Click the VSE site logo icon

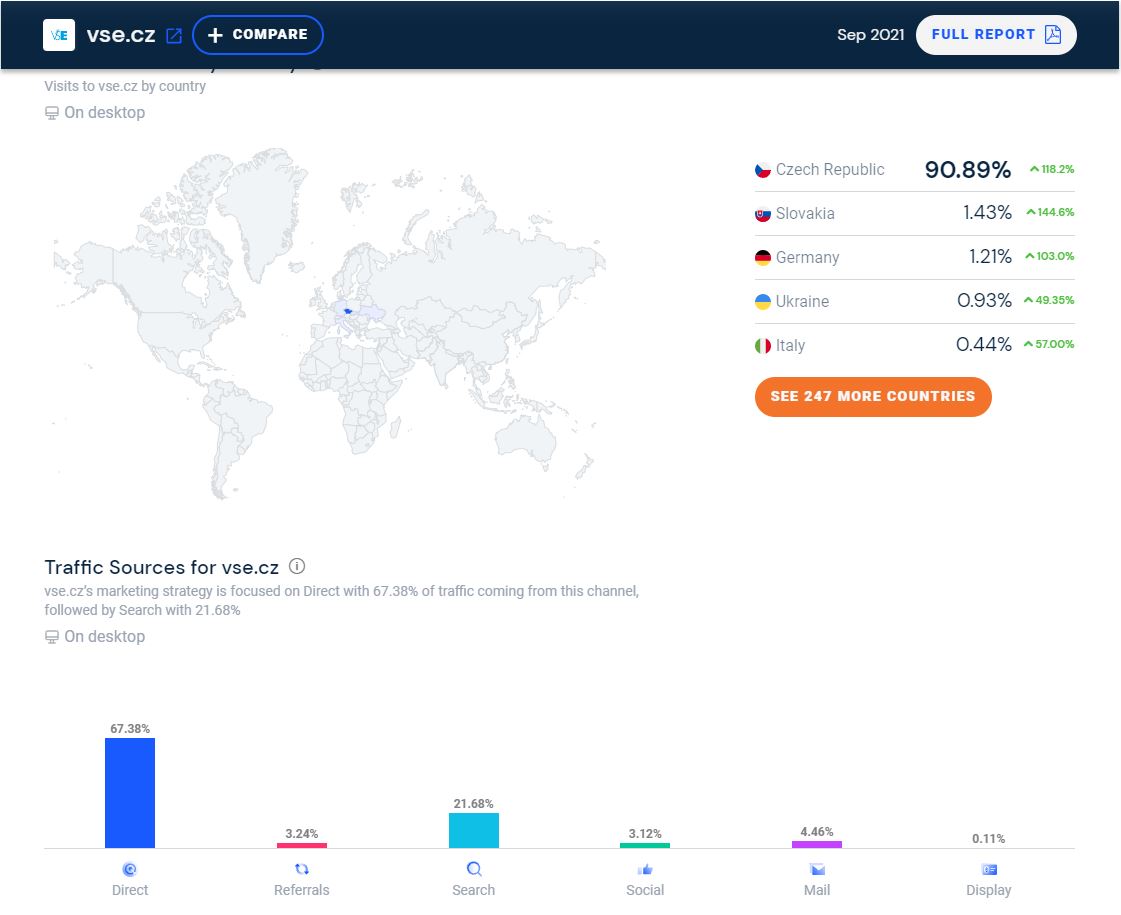pyautogui.click(x=59, y=35)
